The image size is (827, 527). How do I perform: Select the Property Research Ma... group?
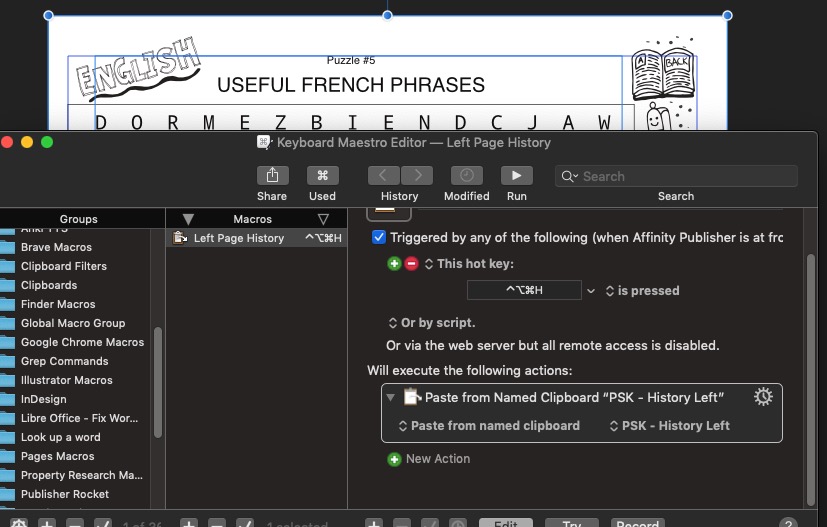[82, 475]
